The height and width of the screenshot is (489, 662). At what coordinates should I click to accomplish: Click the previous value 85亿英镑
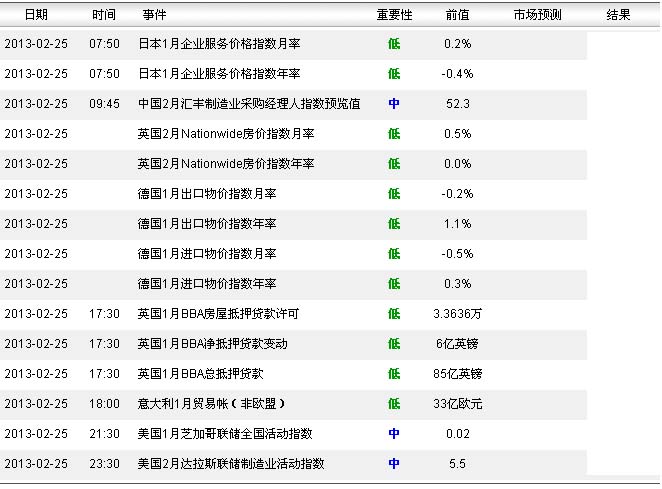click(x=458, y=374)
